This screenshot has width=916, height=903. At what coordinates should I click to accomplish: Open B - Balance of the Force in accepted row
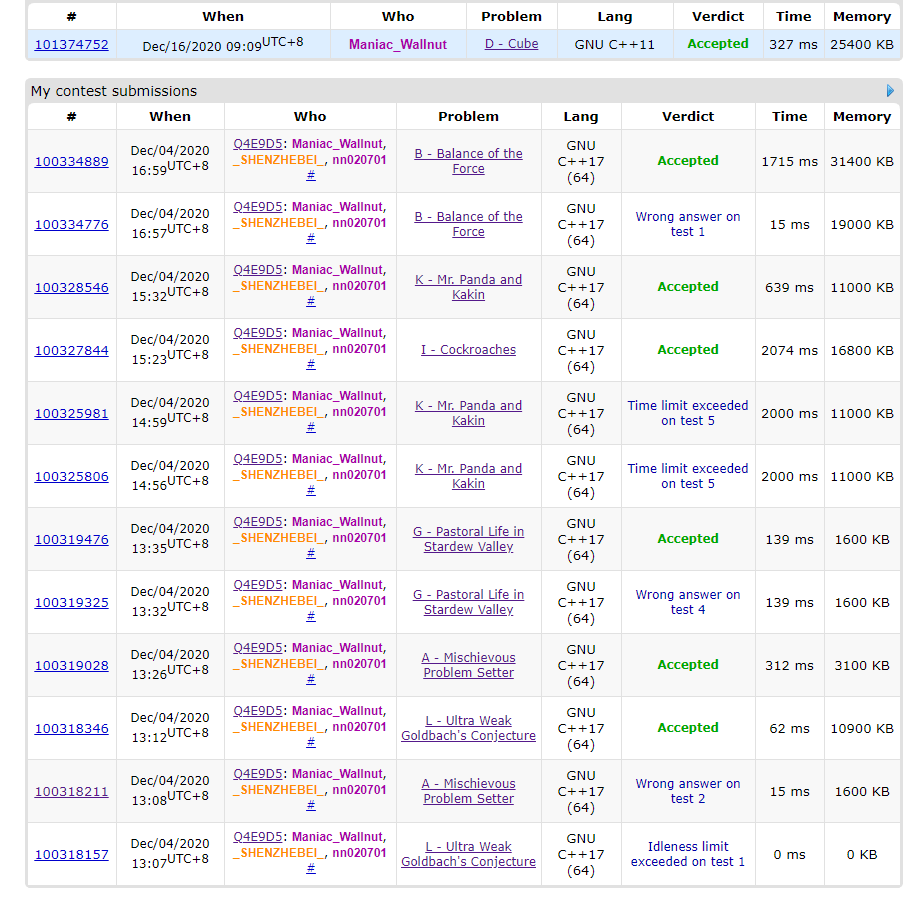coord(468,161)
